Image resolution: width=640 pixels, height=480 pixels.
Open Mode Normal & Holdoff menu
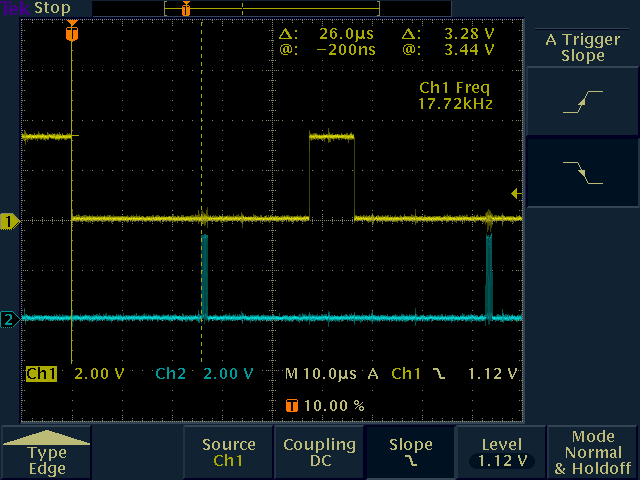tap(593, 452)
